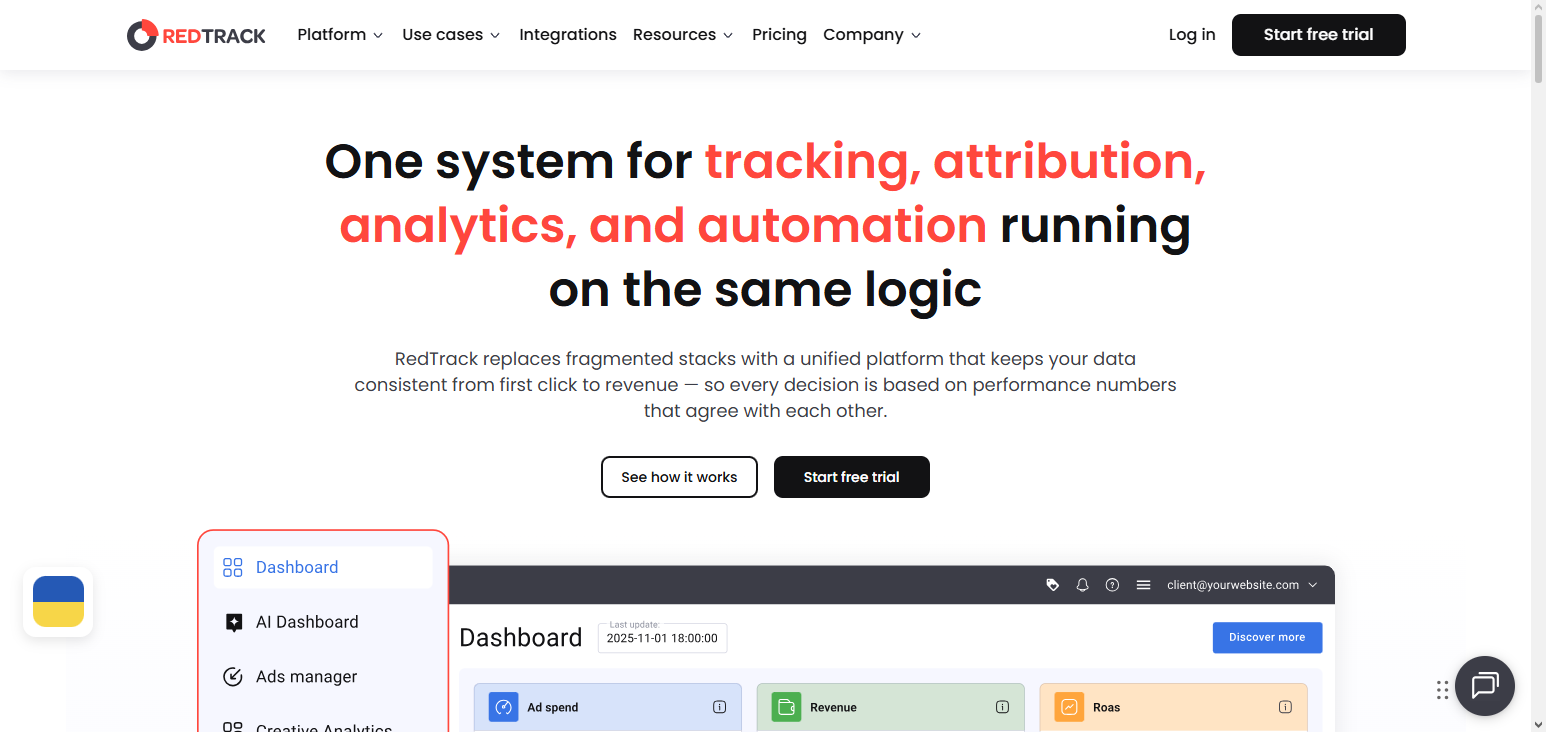1546x732 pixels.
Task: Open the Use cases dropdown
Action: click(x=450, y=34)
